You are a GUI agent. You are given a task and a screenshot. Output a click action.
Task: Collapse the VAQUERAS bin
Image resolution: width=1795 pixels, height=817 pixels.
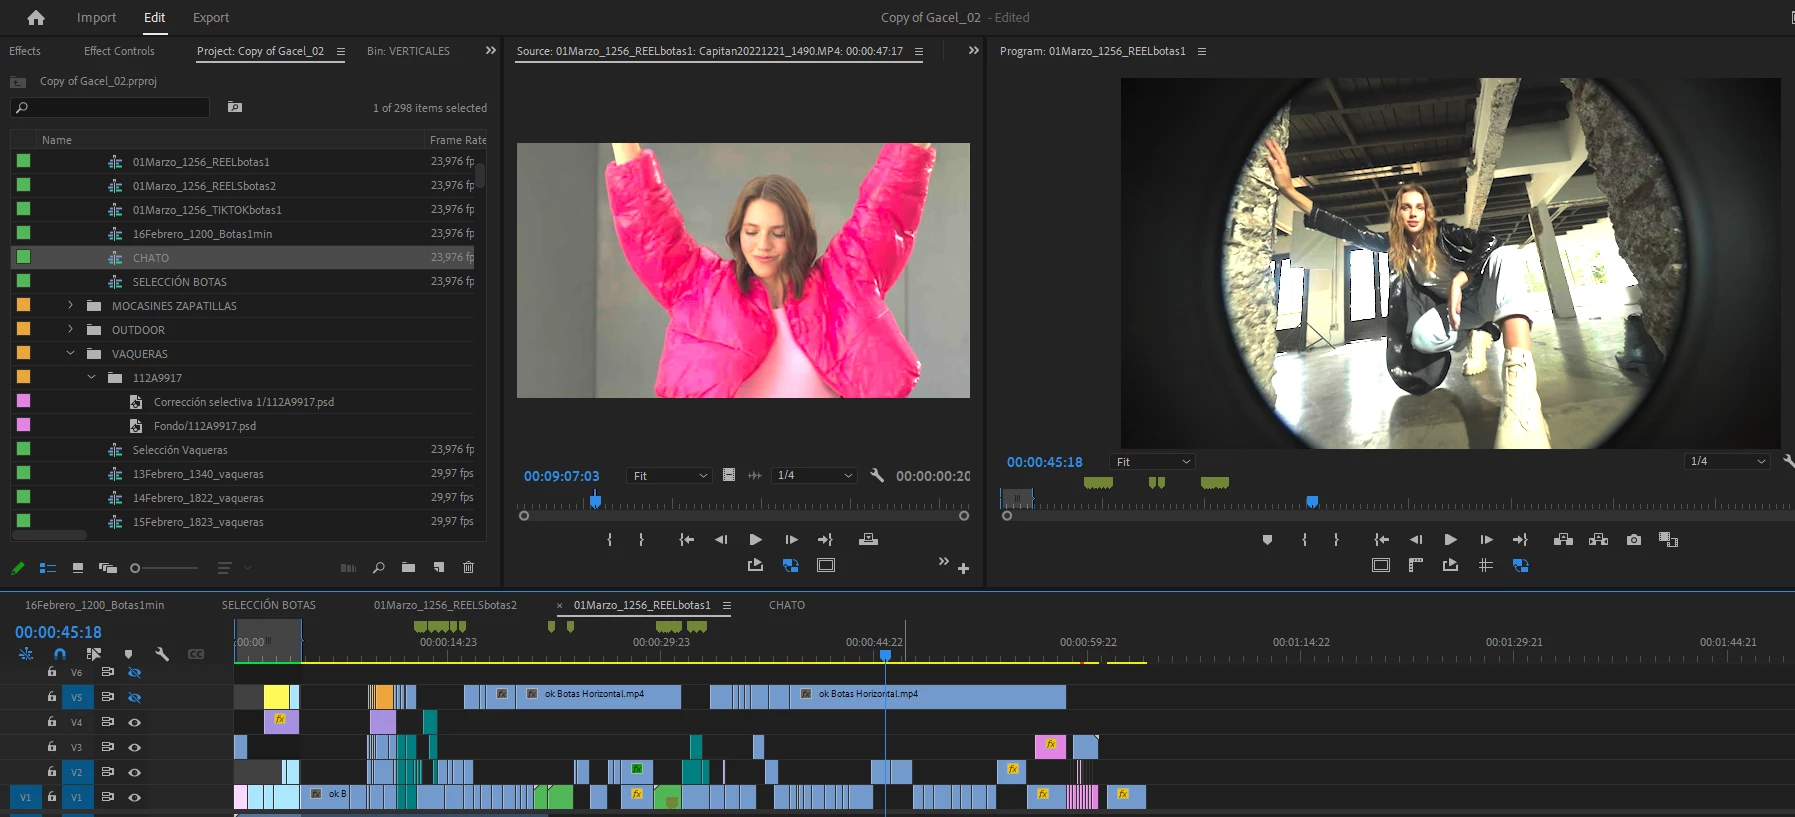point(70,353)
